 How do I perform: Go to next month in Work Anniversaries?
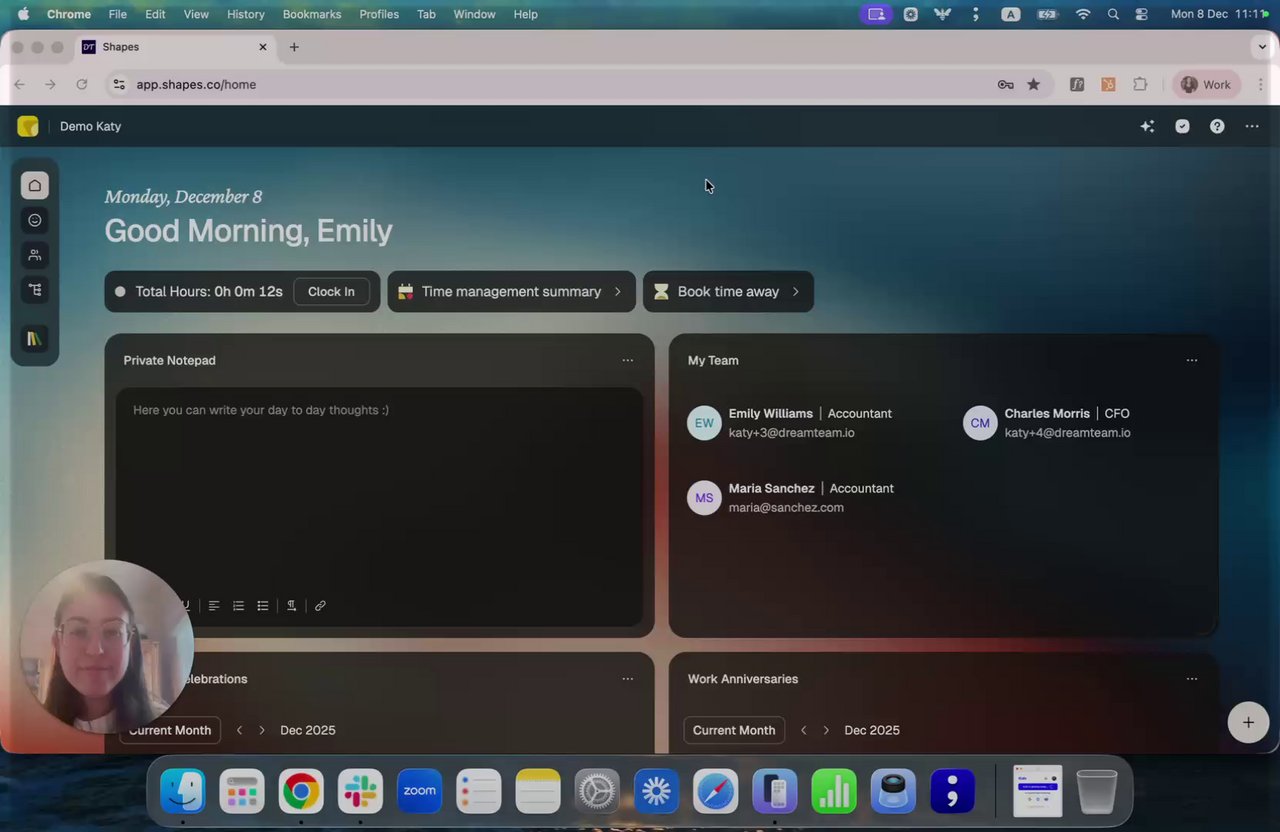click(826, 730)
